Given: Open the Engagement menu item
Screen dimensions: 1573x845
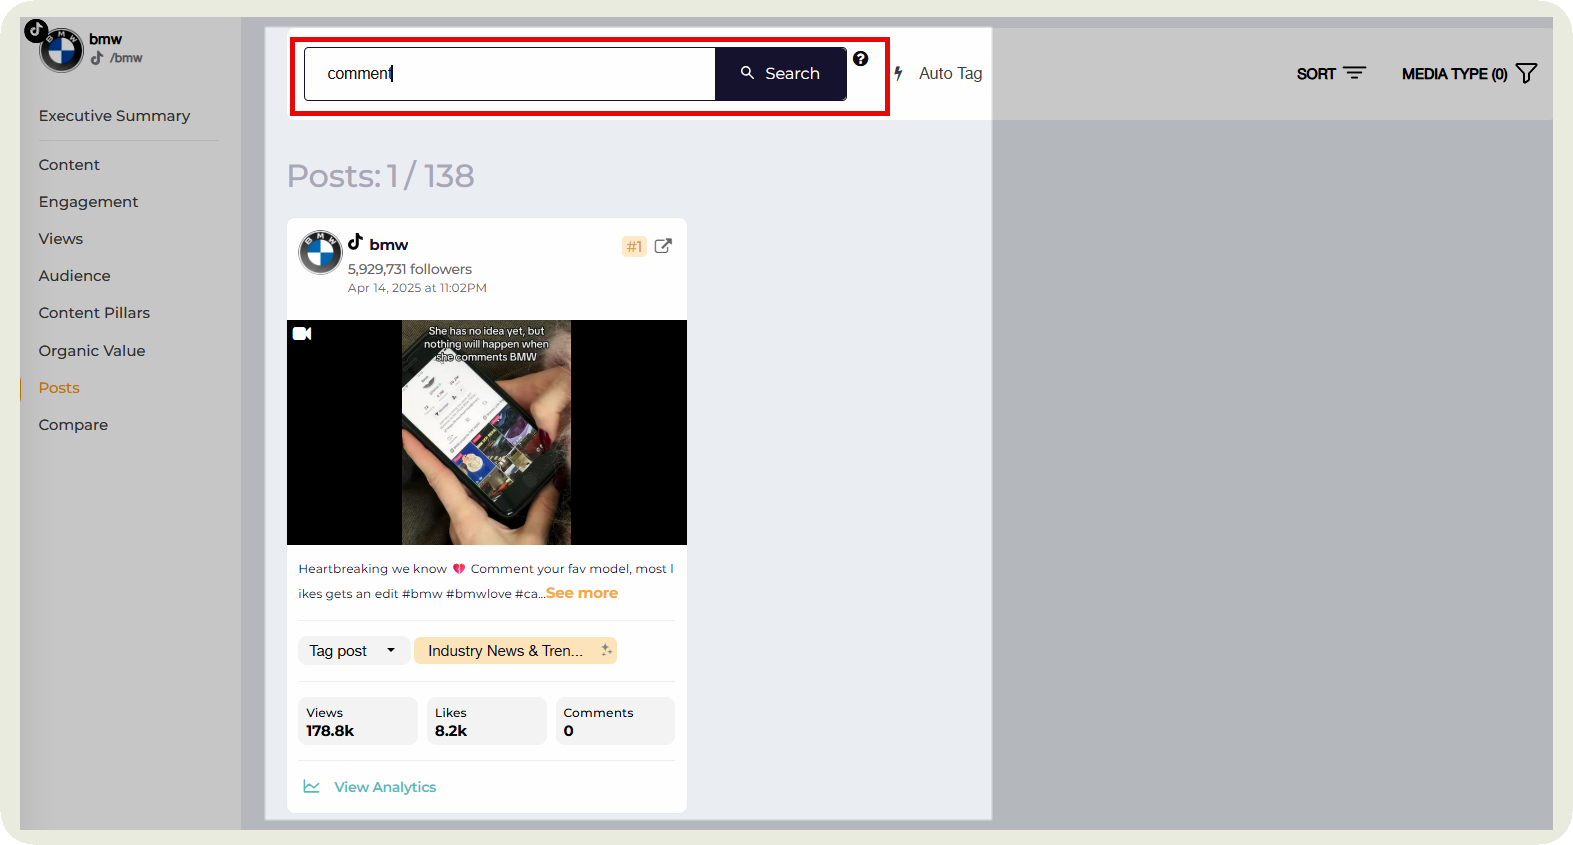Looking at the screenshot, I should click(x=88, y=202).
